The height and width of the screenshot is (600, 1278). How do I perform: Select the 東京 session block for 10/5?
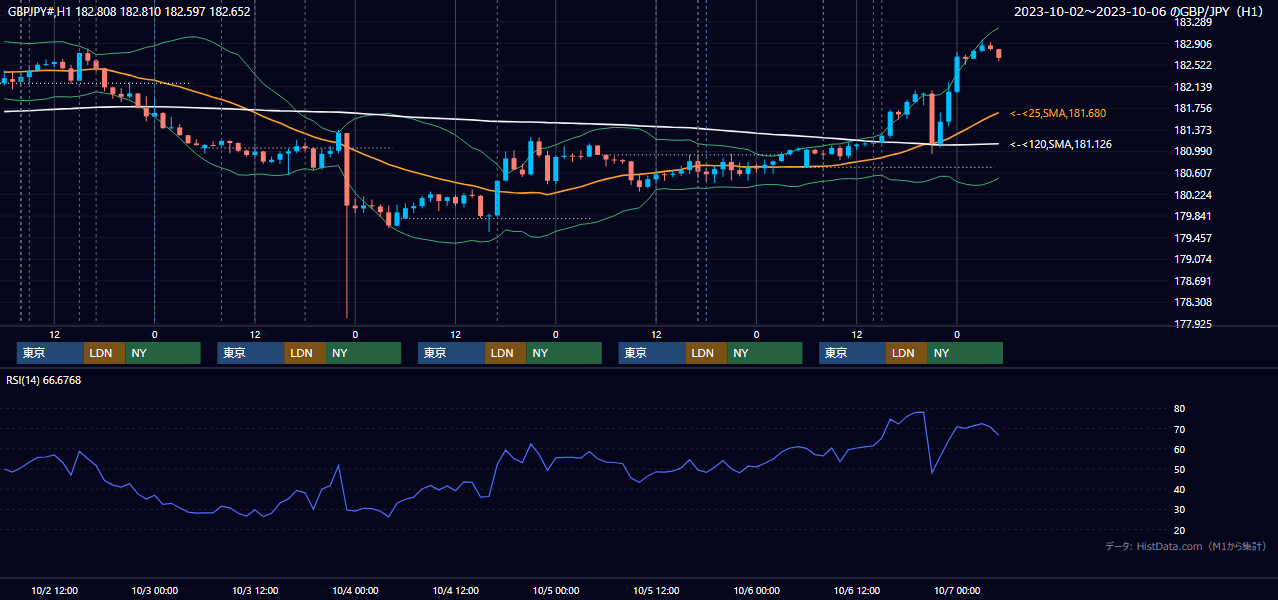pyautogui.click(x=652, y=353)
